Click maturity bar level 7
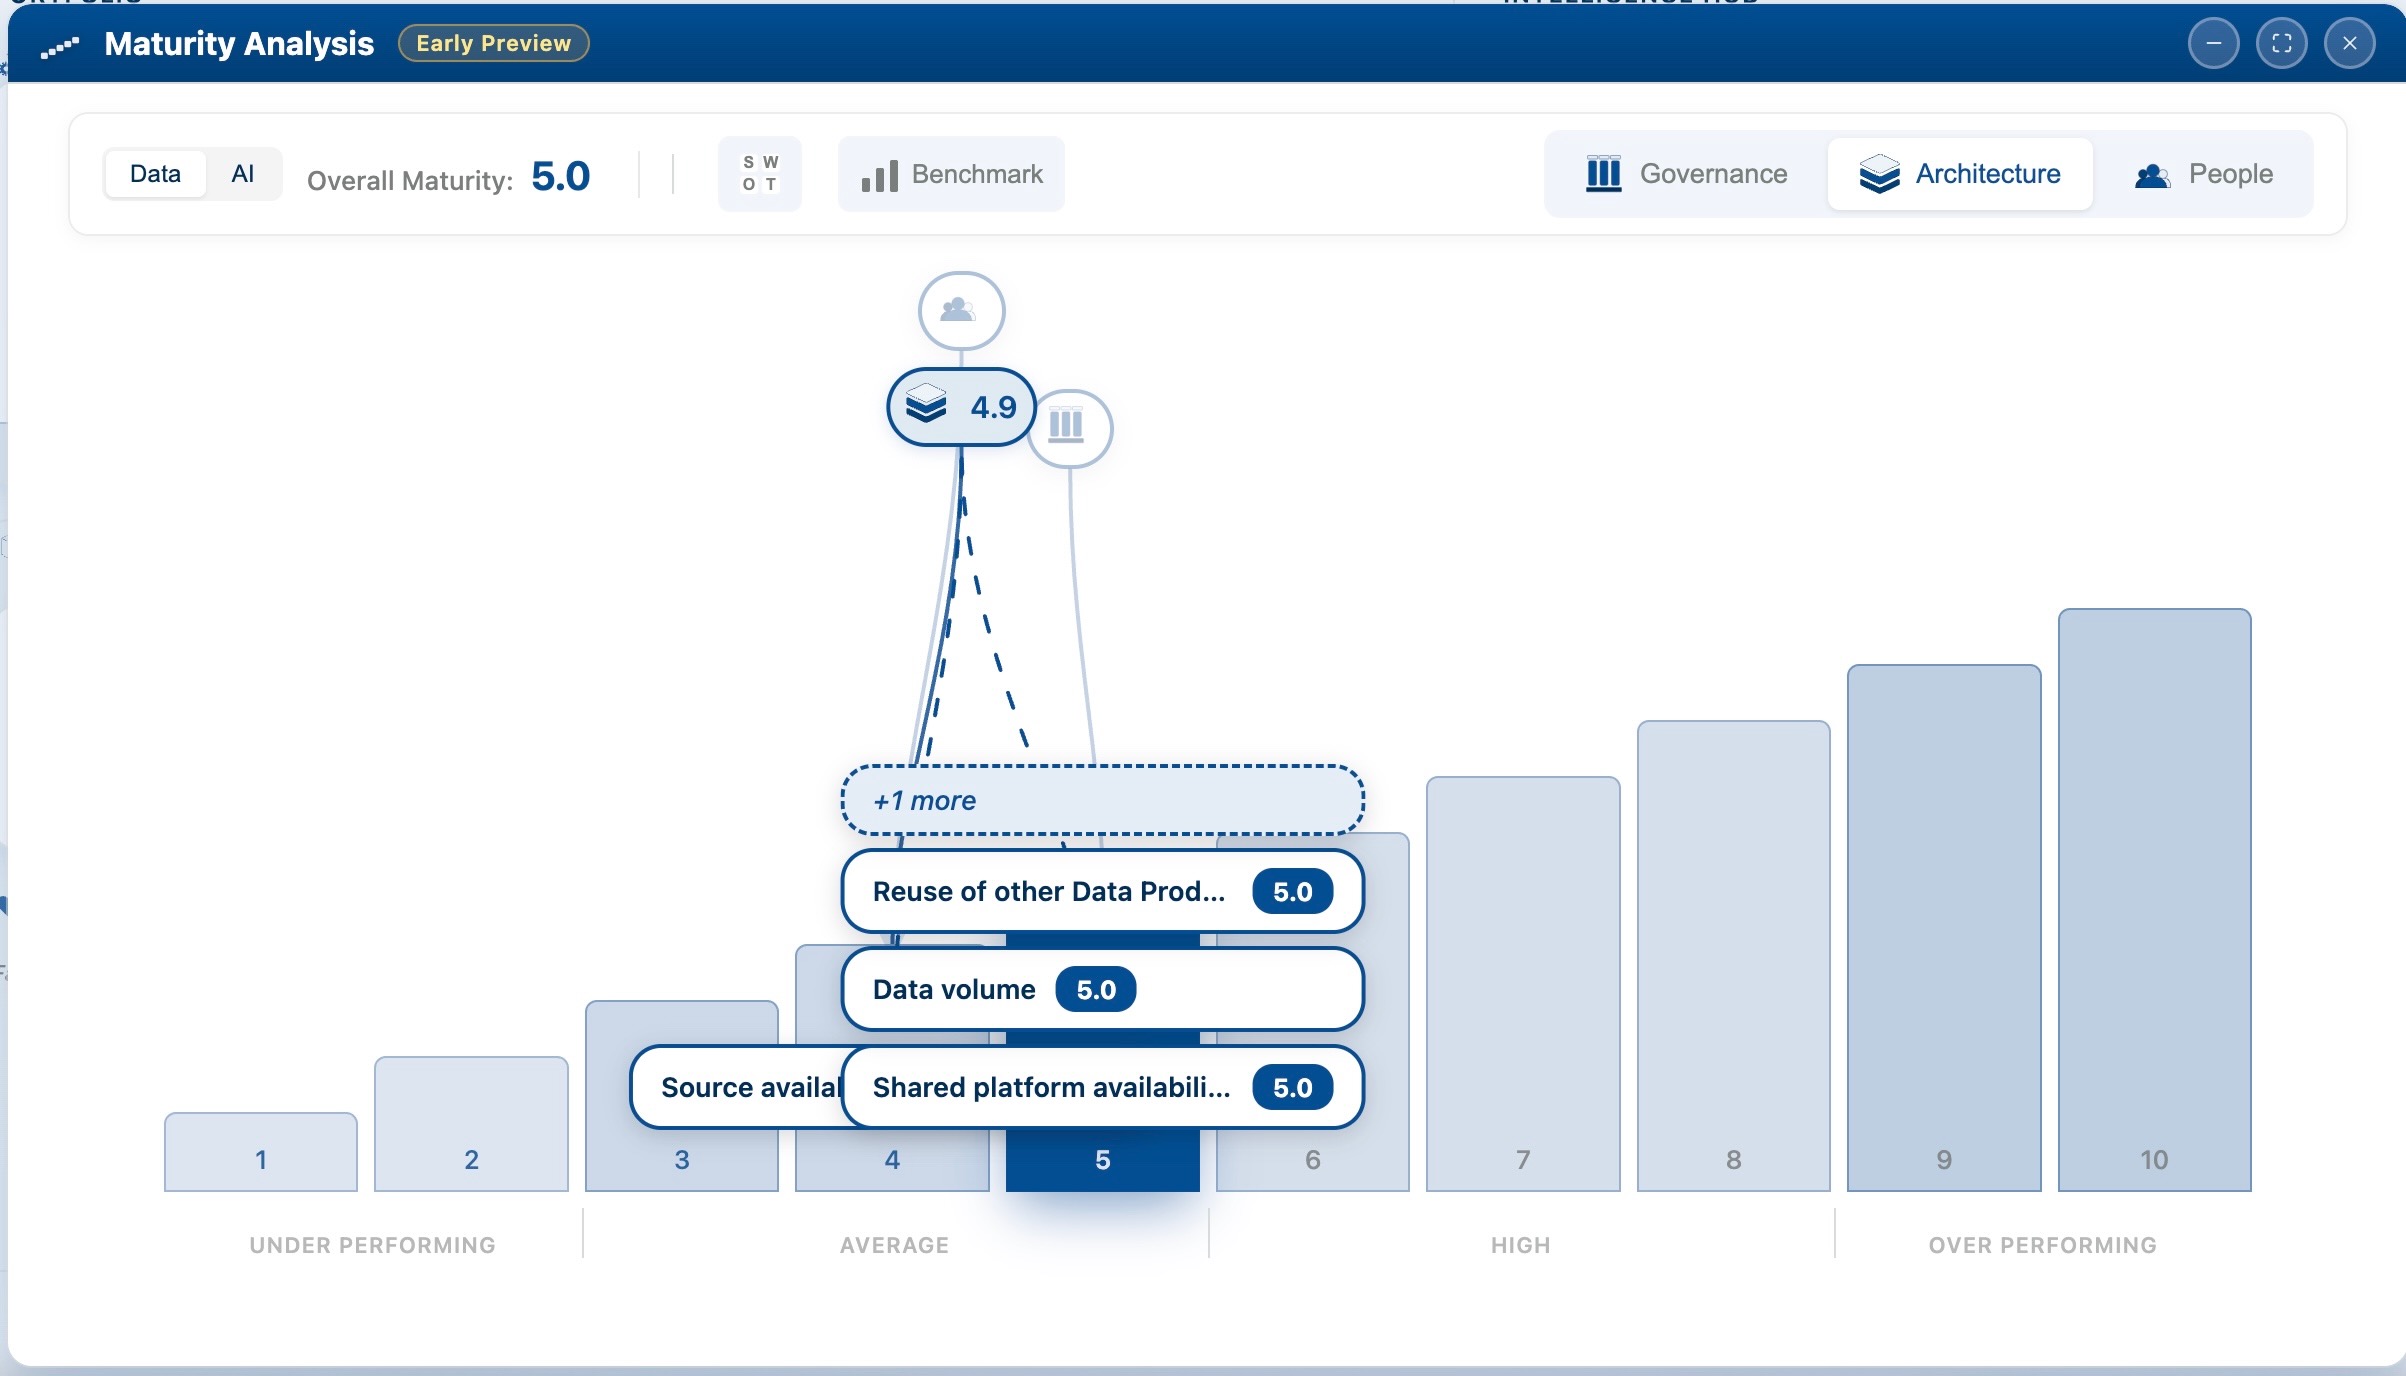The width and height of the screenshot is (2406, 1376). [x=1523, y=984]
